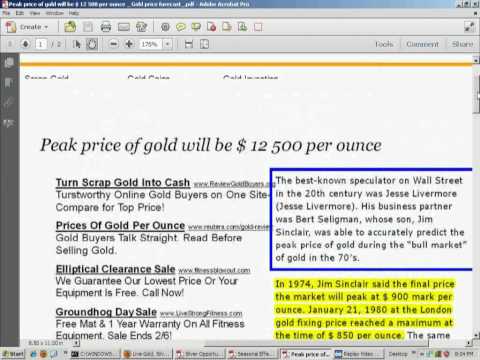The width and height of the screenshot is (480, 360).
Task: Click the Open file folder icon
Action: pyautogui.click(x=70, y=27)
